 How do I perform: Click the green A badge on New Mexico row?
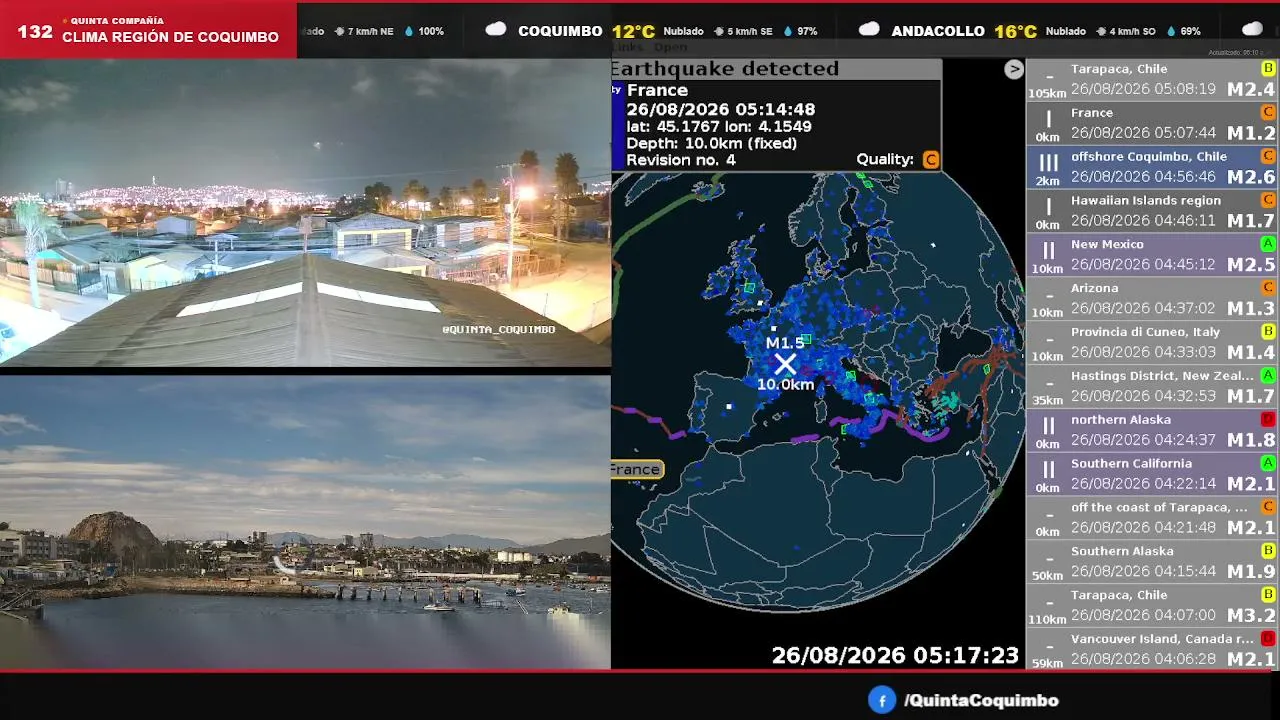(x=1268, y=244)
